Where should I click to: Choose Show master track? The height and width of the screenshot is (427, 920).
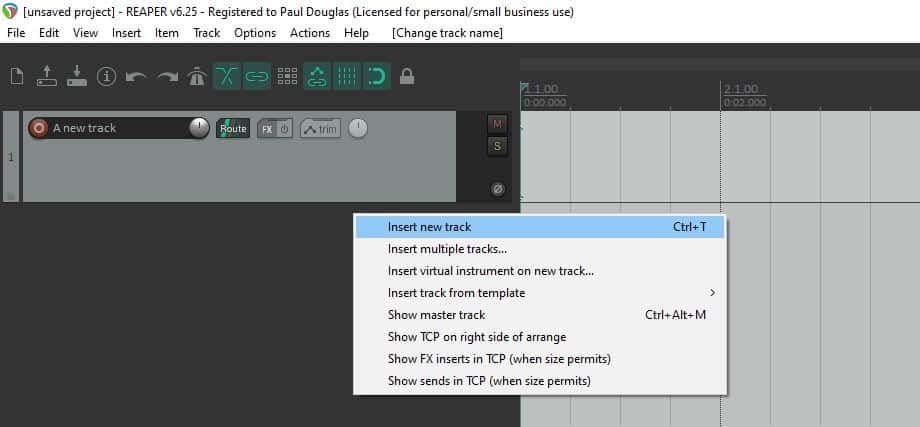[540, 315]
